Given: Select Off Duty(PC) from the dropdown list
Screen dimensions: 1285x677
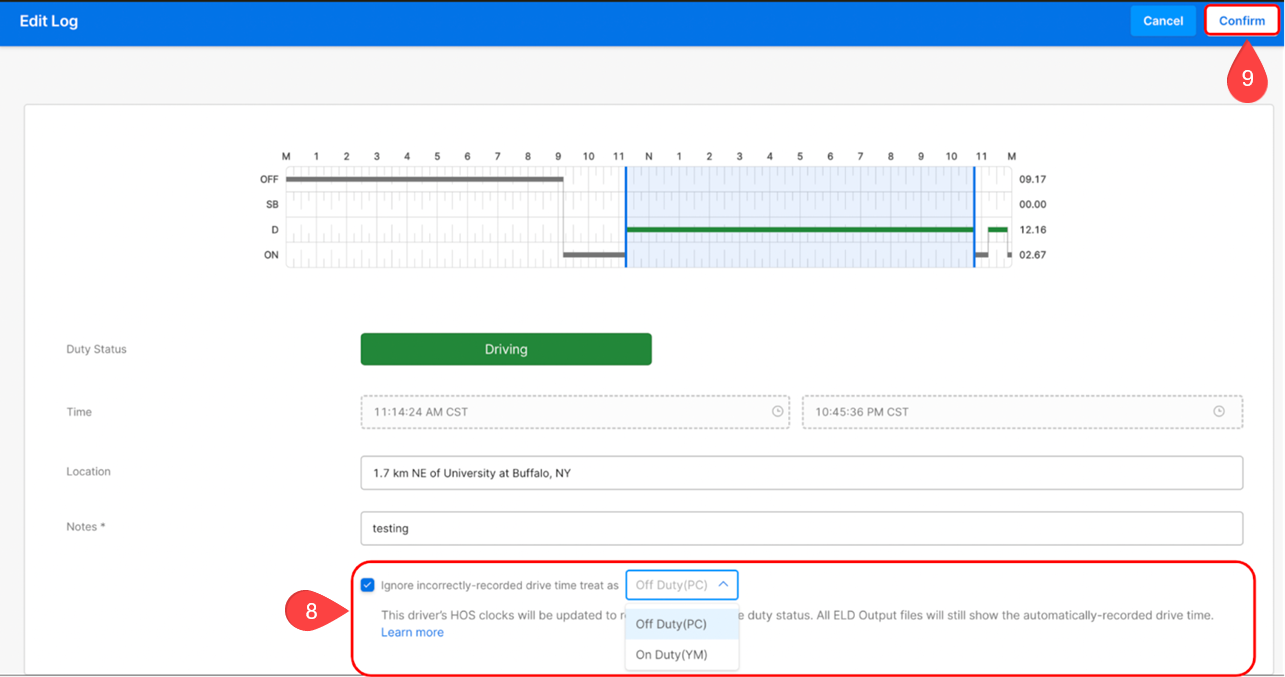Looking at the screenshot, I should tap(671, 624).
